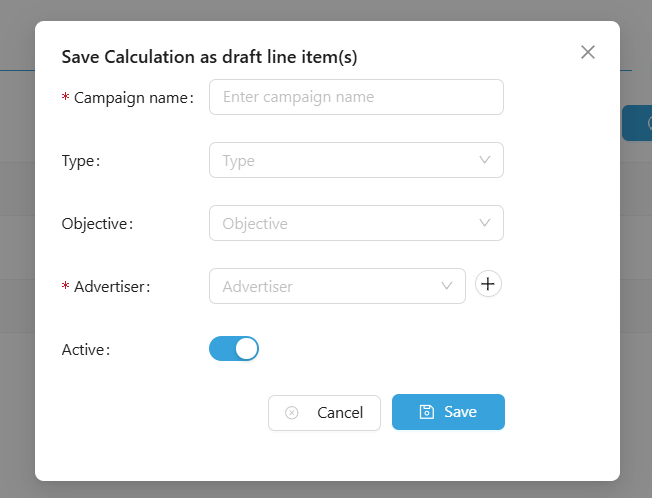Click the Advertiser label text
The height and width of the screenshot is (498, 652).
112,287
